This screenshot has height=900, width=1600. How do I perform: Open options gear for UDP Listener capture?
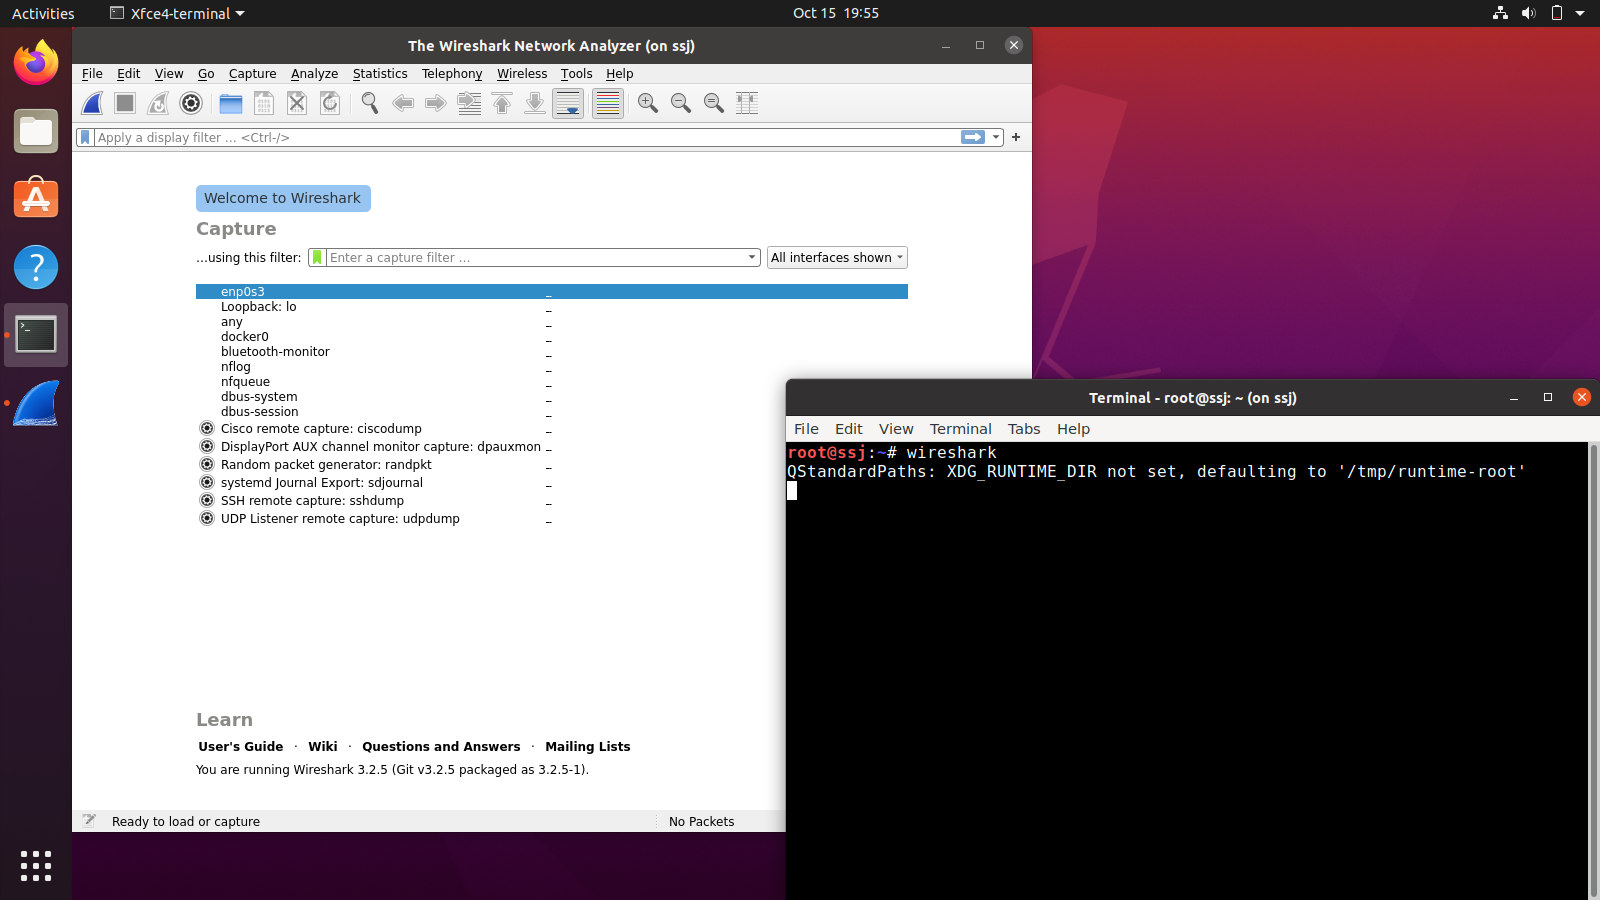(x=207, y=518)
